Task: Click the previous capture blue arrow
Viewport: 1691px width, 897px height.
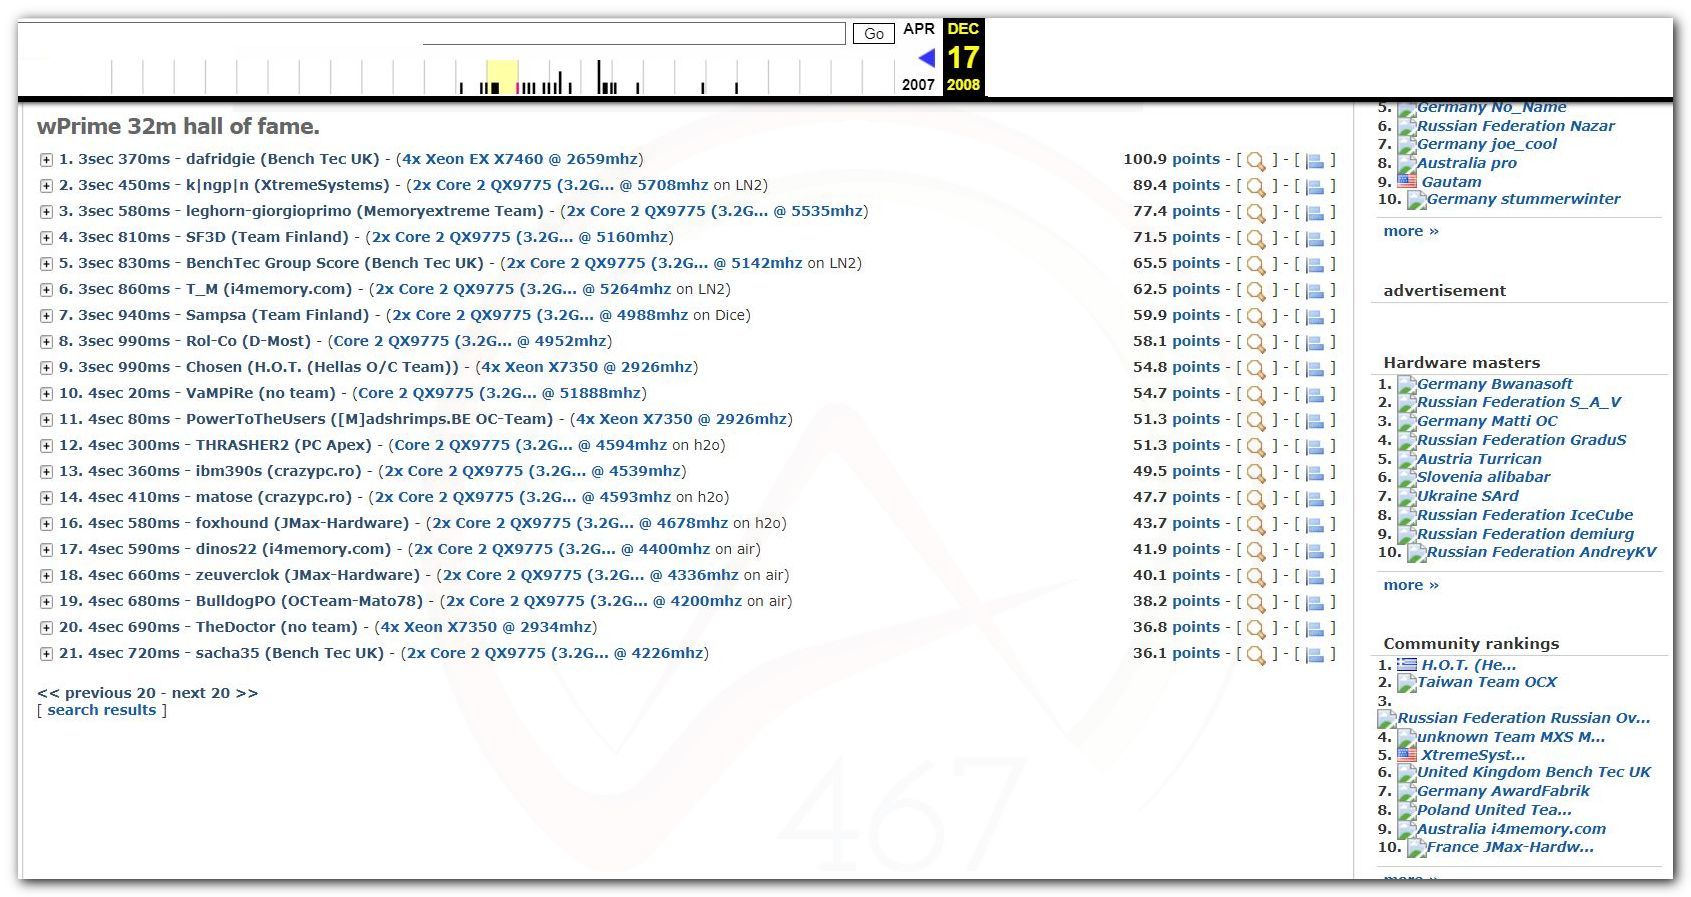Action: click(926, 57)
